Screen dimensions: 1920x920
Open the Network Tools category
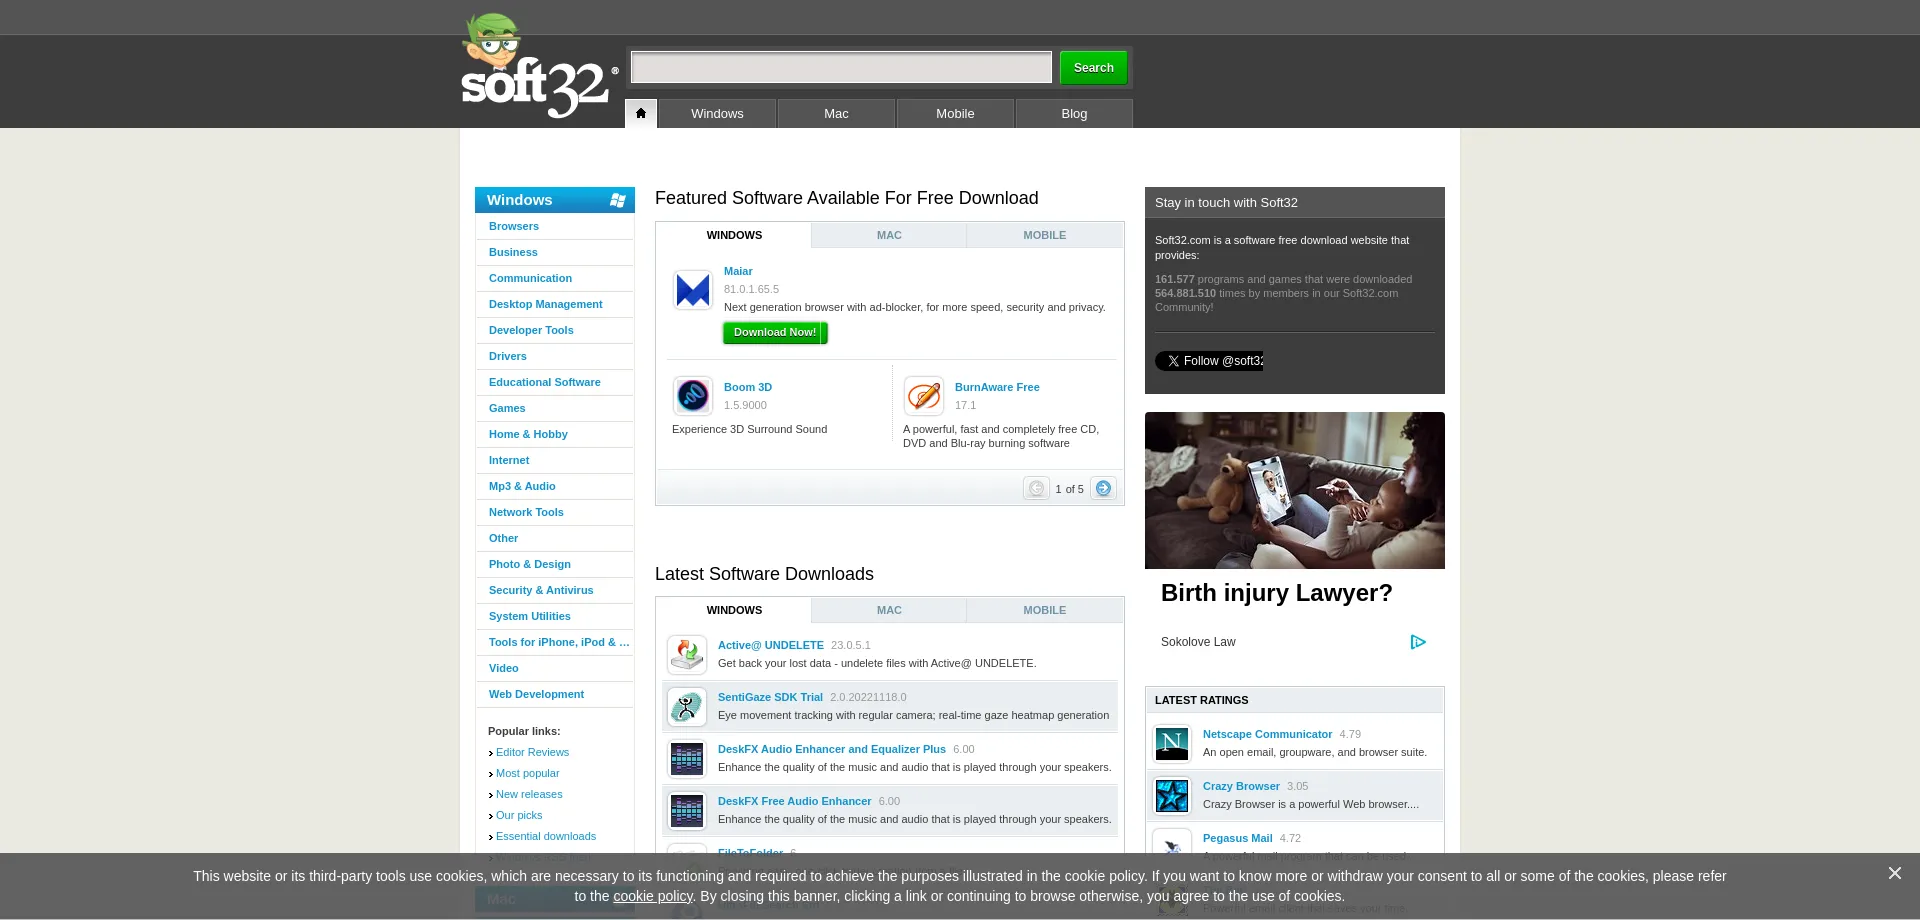click(526, 512)
